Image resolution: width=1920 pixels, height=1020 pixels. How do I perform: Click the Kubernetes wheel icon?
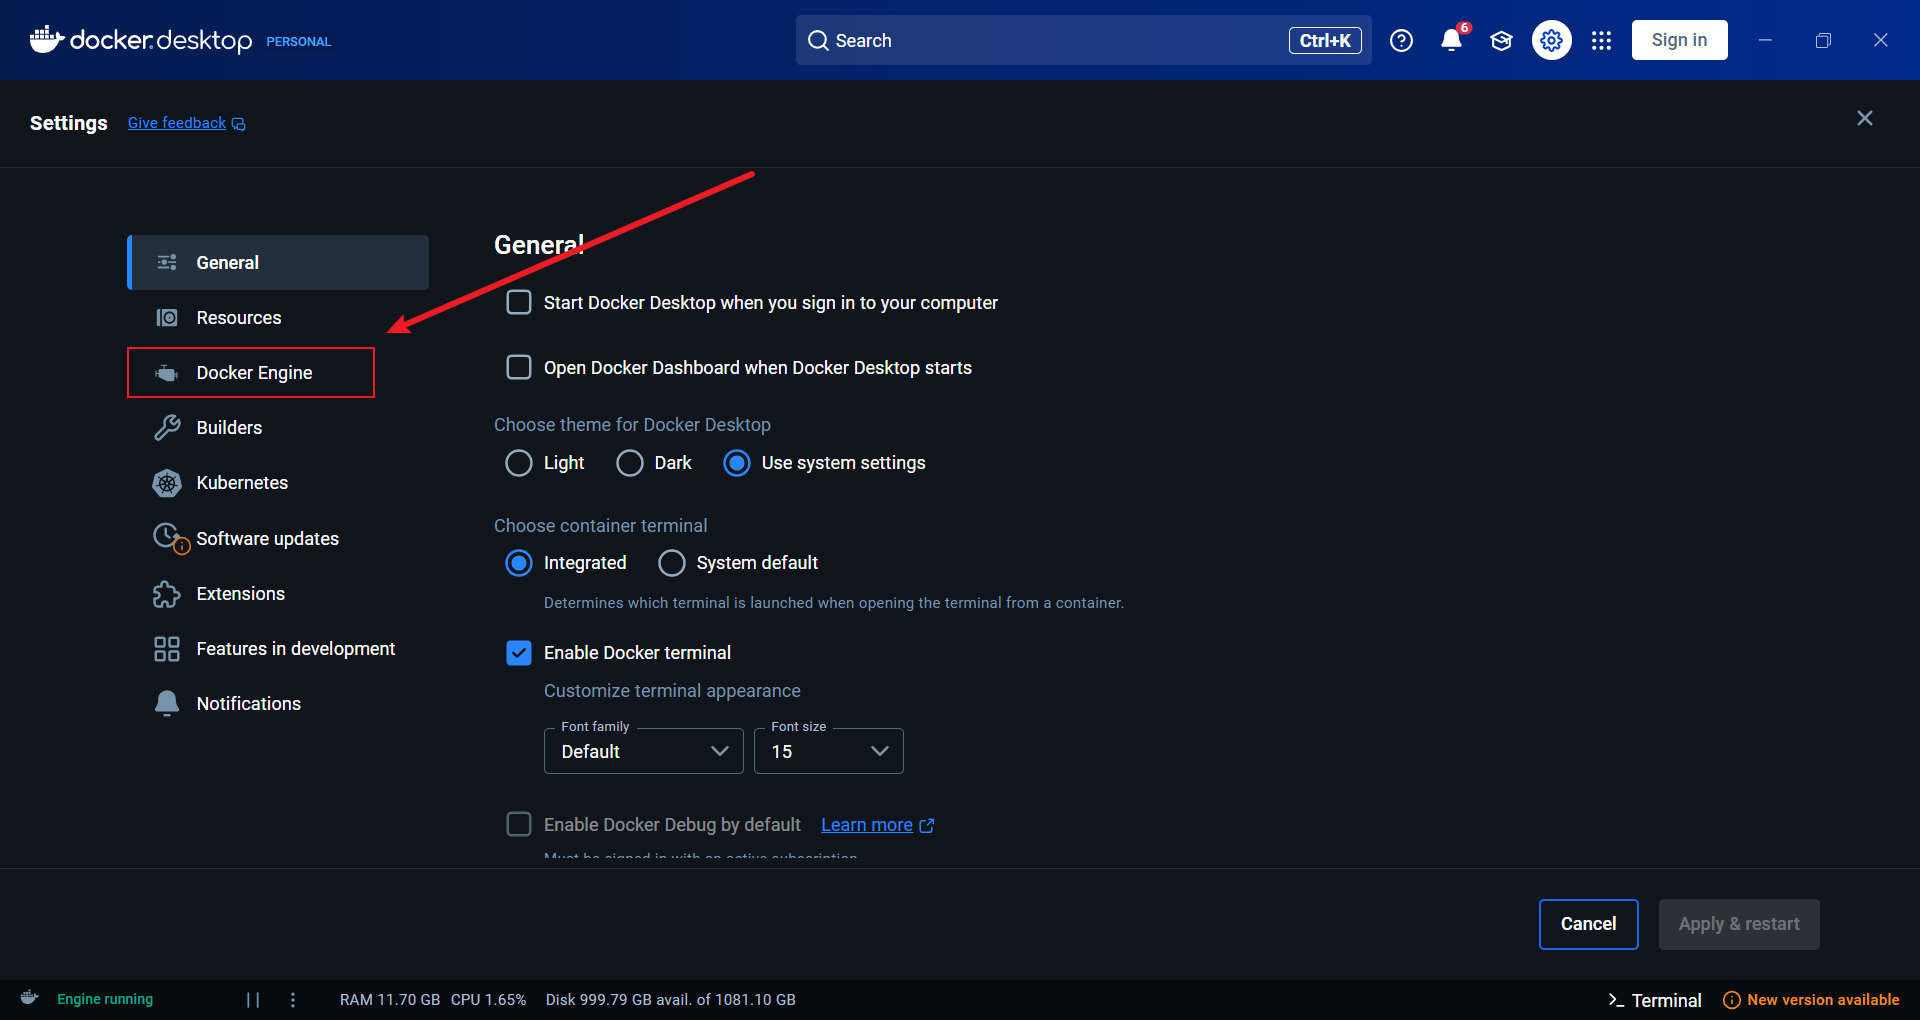click(167, 483)
